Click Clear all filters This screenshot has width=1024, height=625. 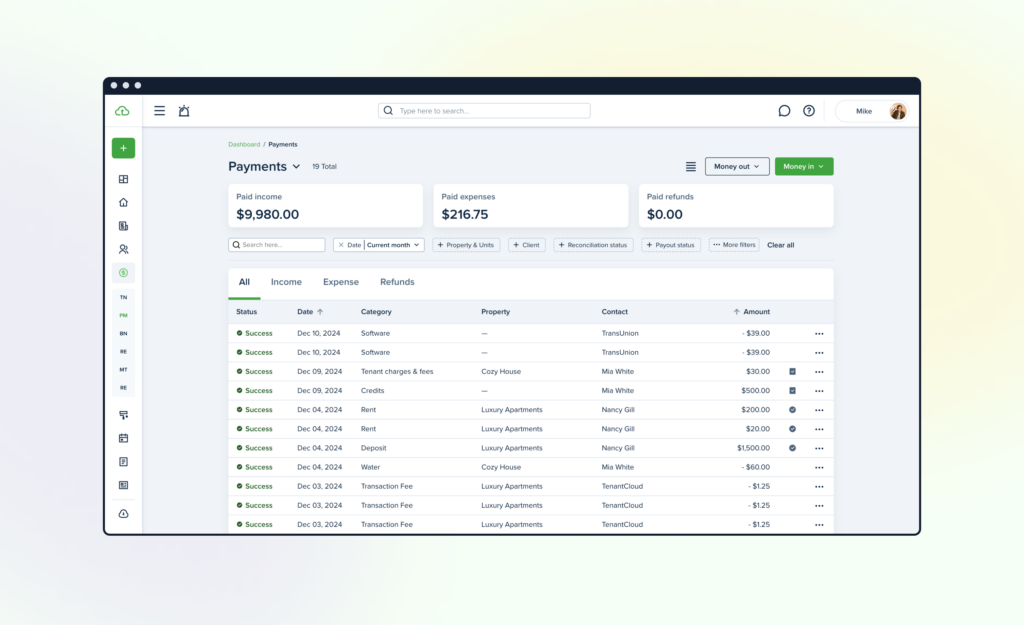780,245
